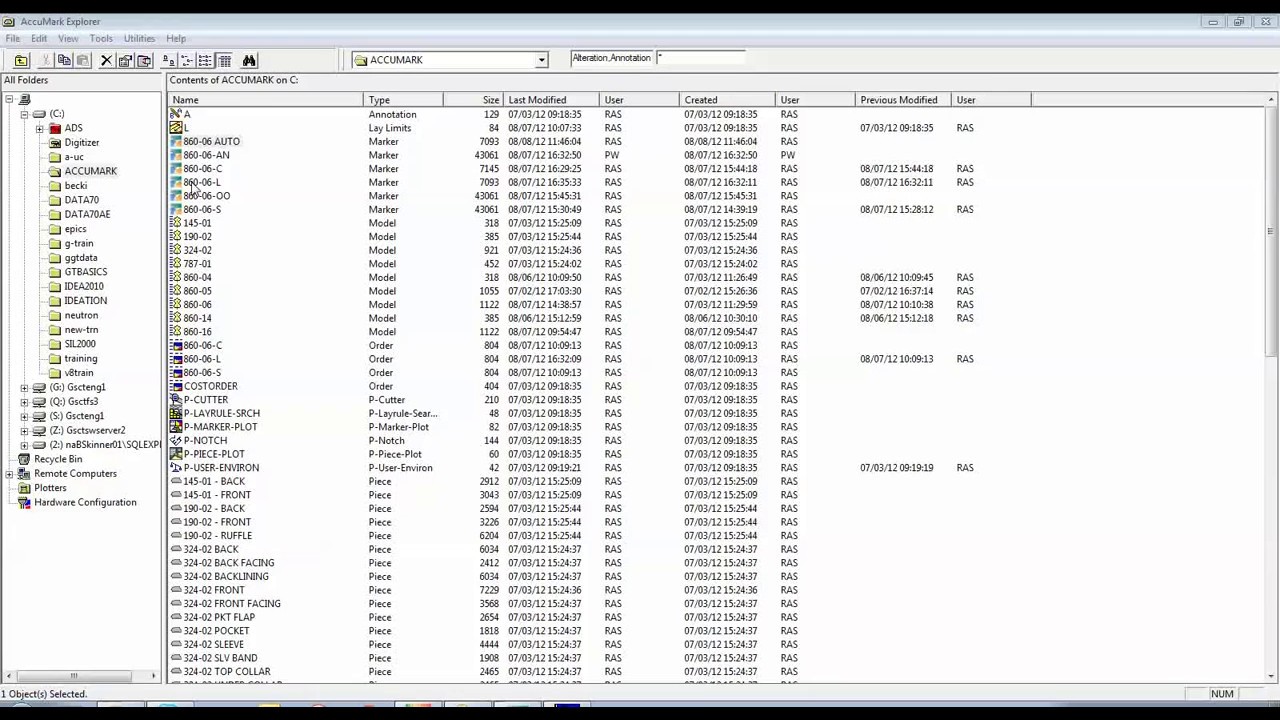Click the binoculars Find icon
This screenshot has height=720, width=1280.
249,61
